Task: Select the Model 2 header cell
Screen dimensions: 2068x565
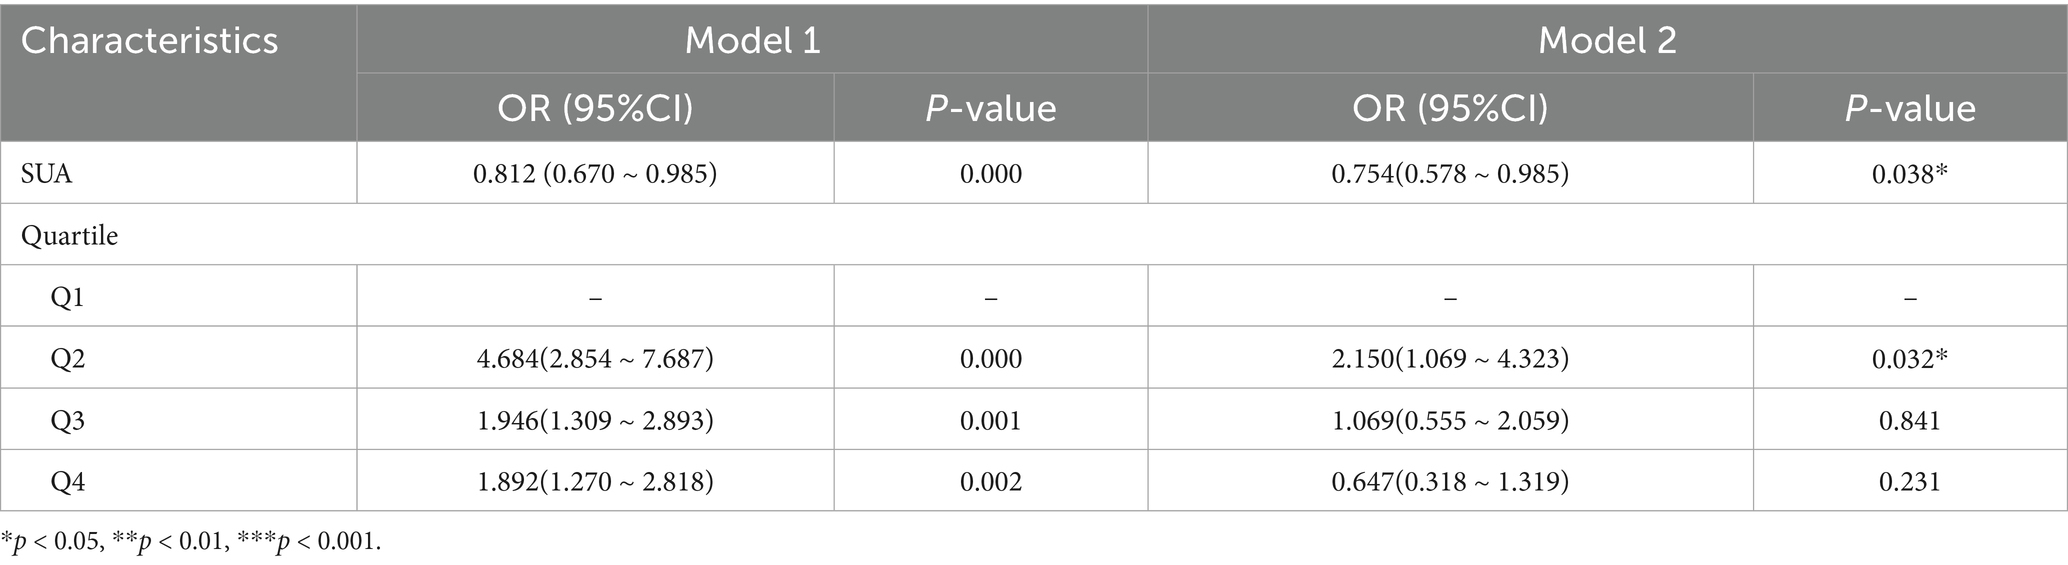Action: [x=1607, y=41]
